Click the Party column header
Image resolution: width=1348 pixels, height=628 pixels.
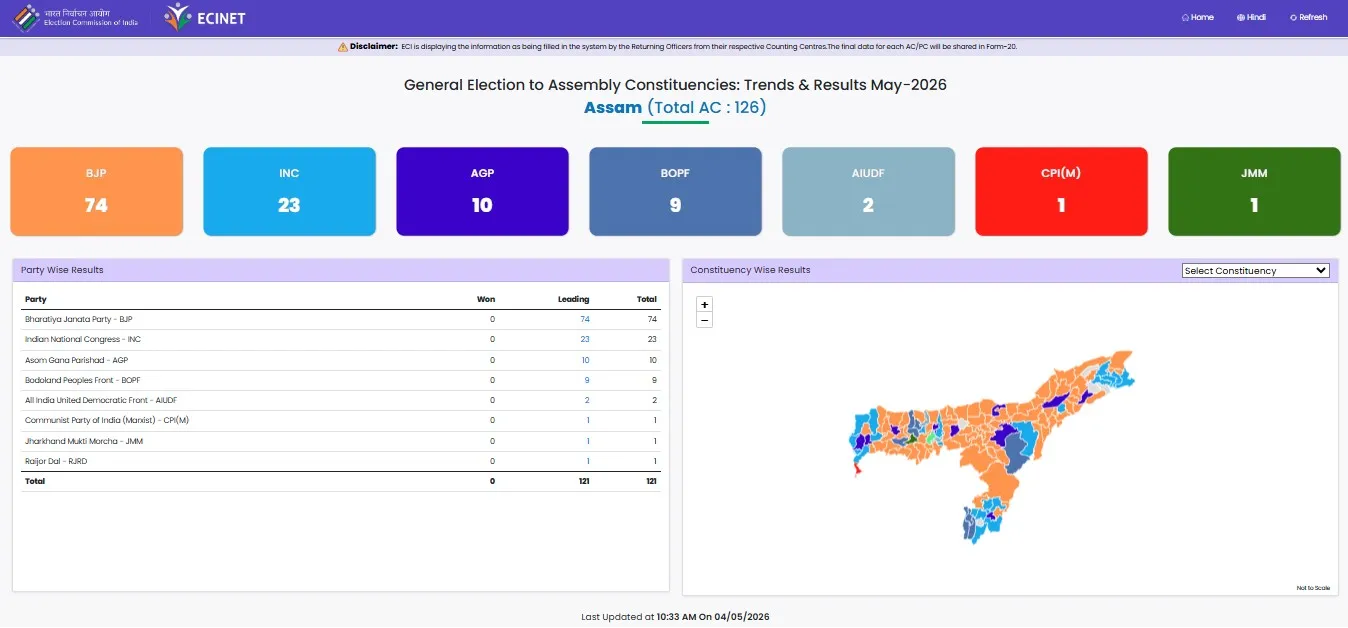click(x=36, y=299)
